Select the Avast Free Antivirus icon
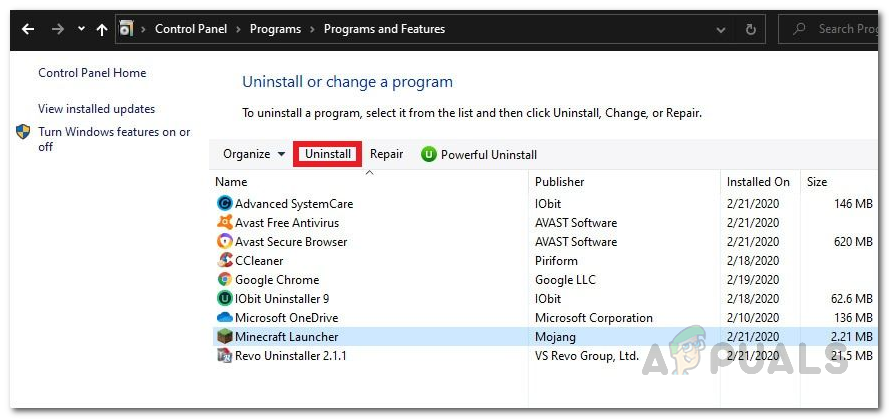The width and height of the screenshot is (889, 419). tap(224, 223)
